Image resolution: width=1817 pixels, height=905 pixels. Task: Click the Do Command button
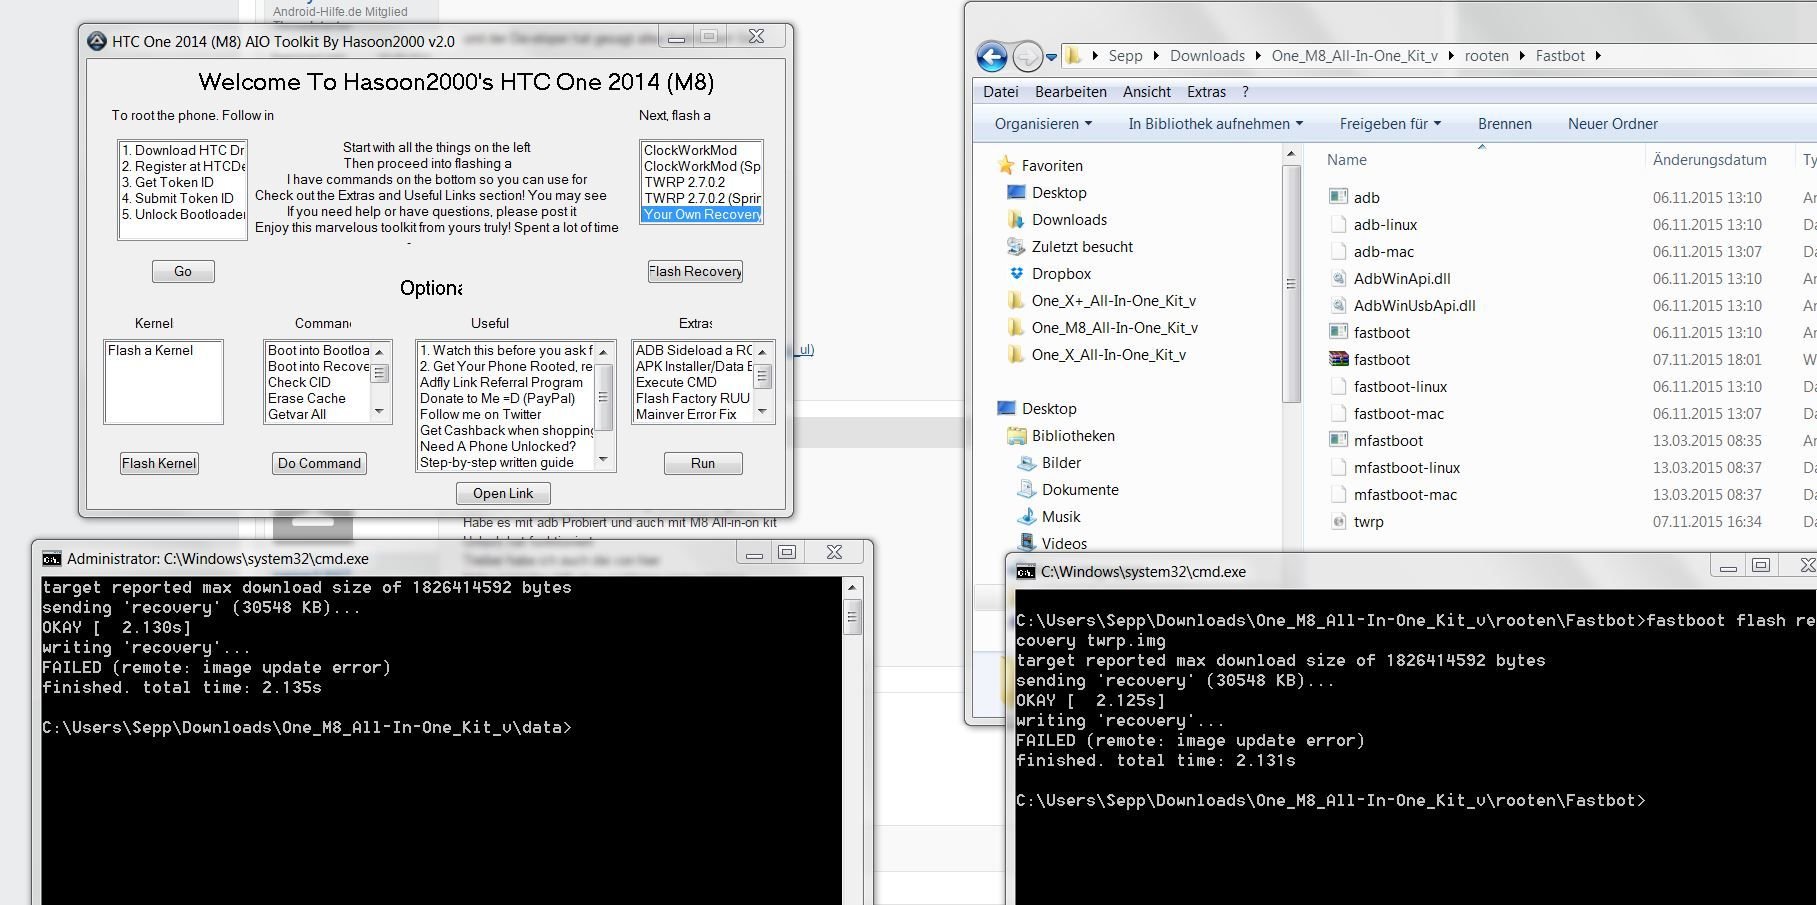pyautogui.click(x=319, y=463)
